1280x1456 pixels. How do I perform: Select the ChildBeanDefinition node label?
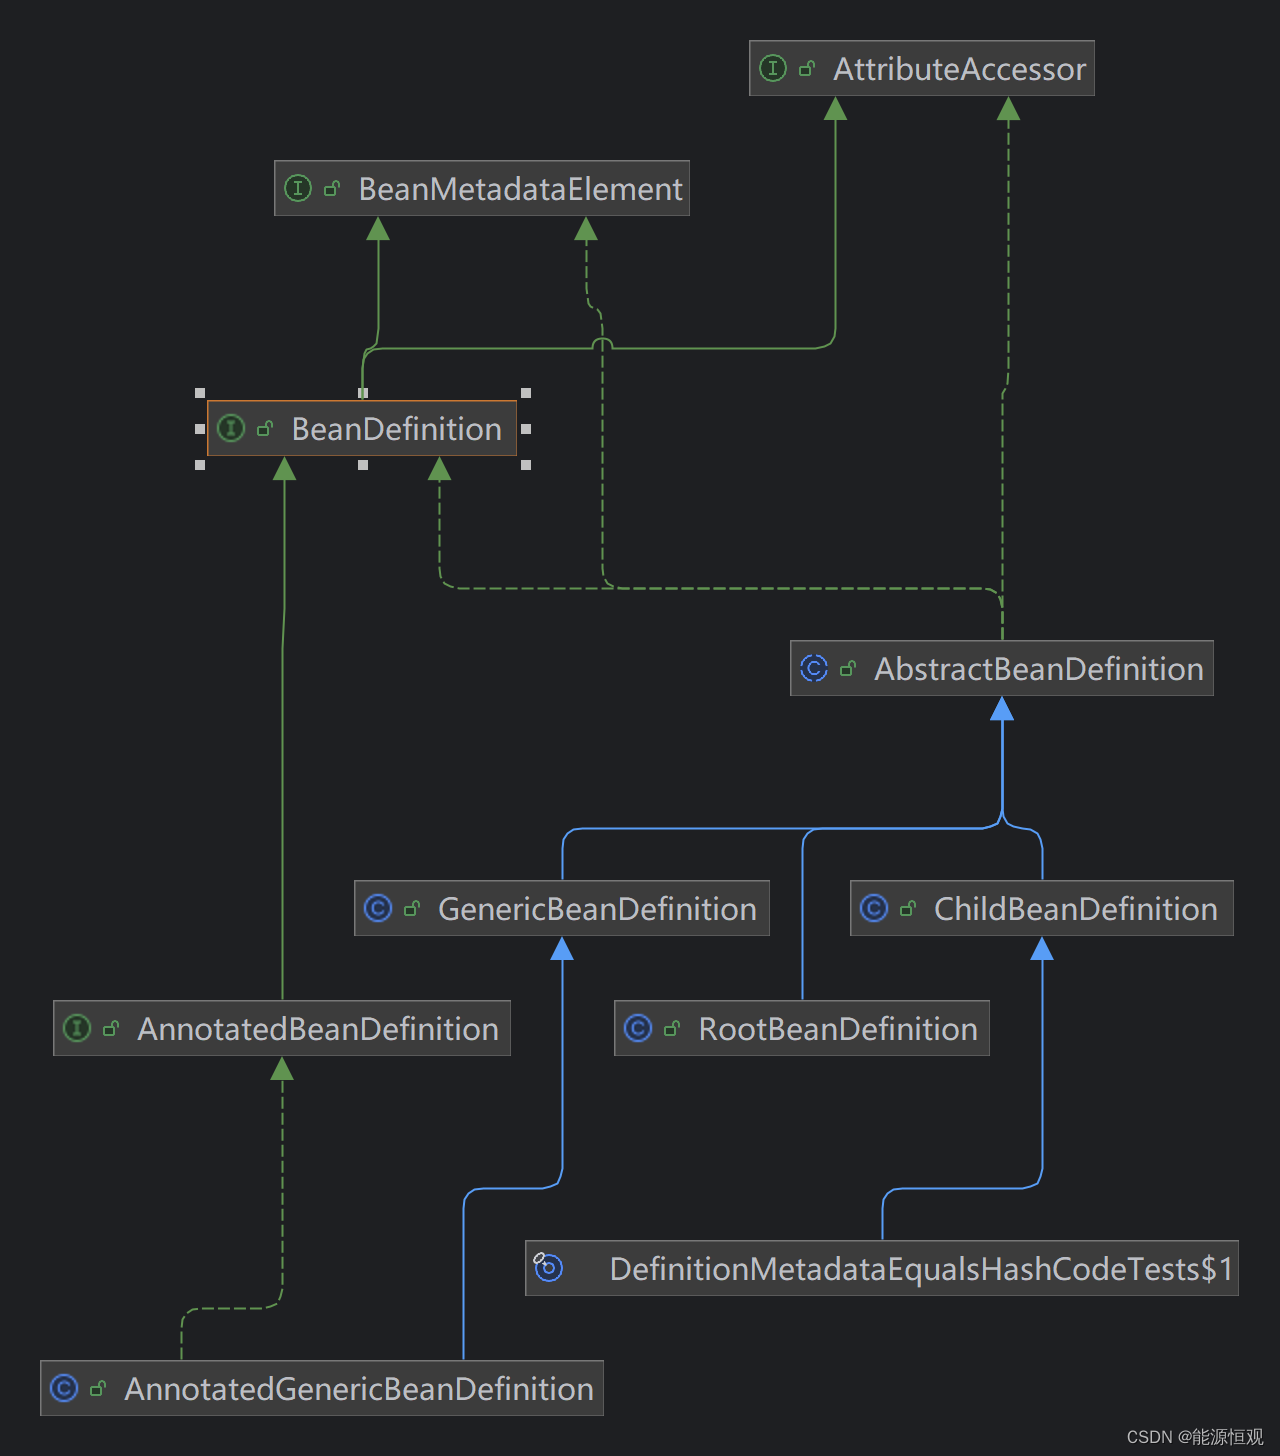1075,909
